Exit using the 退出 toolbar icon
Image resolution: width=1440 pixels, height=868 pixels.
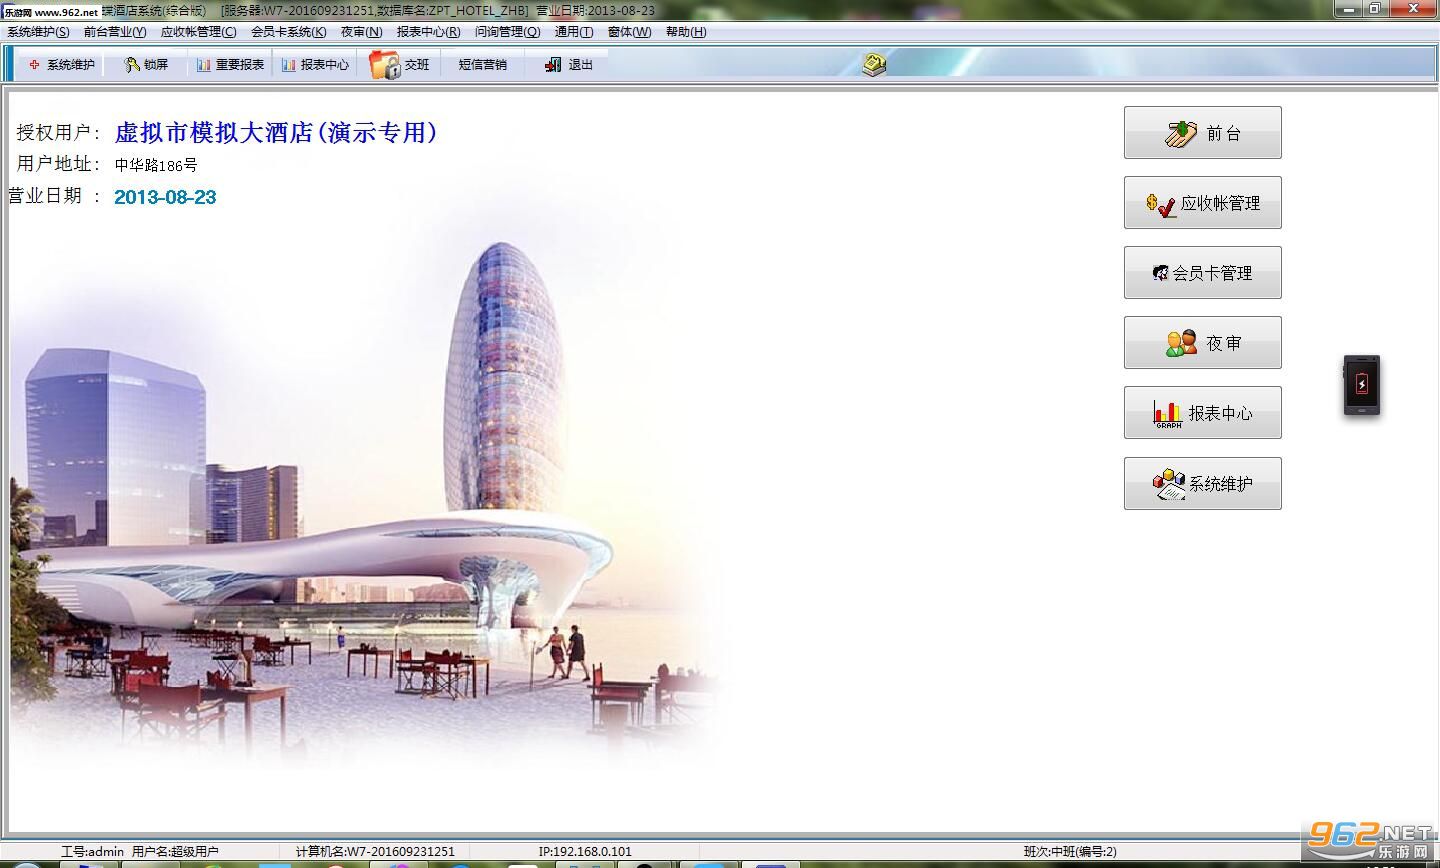click(x=569, y=64)
